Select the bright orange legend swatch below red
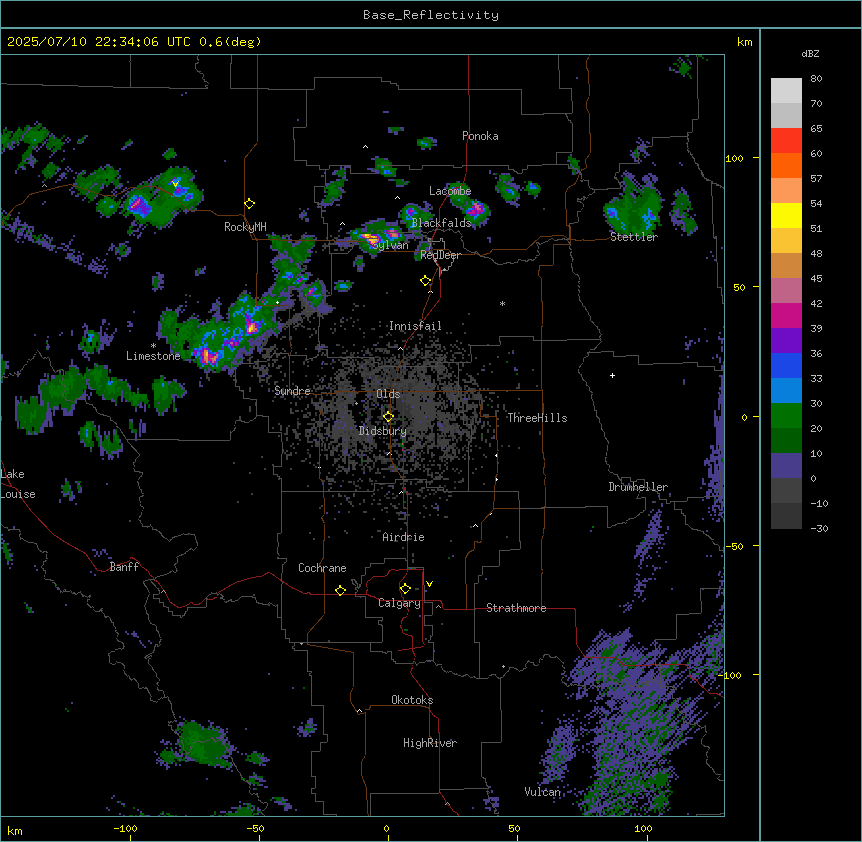Image resolution: width=862 pixels, height=842 pixels. (786, 165)
